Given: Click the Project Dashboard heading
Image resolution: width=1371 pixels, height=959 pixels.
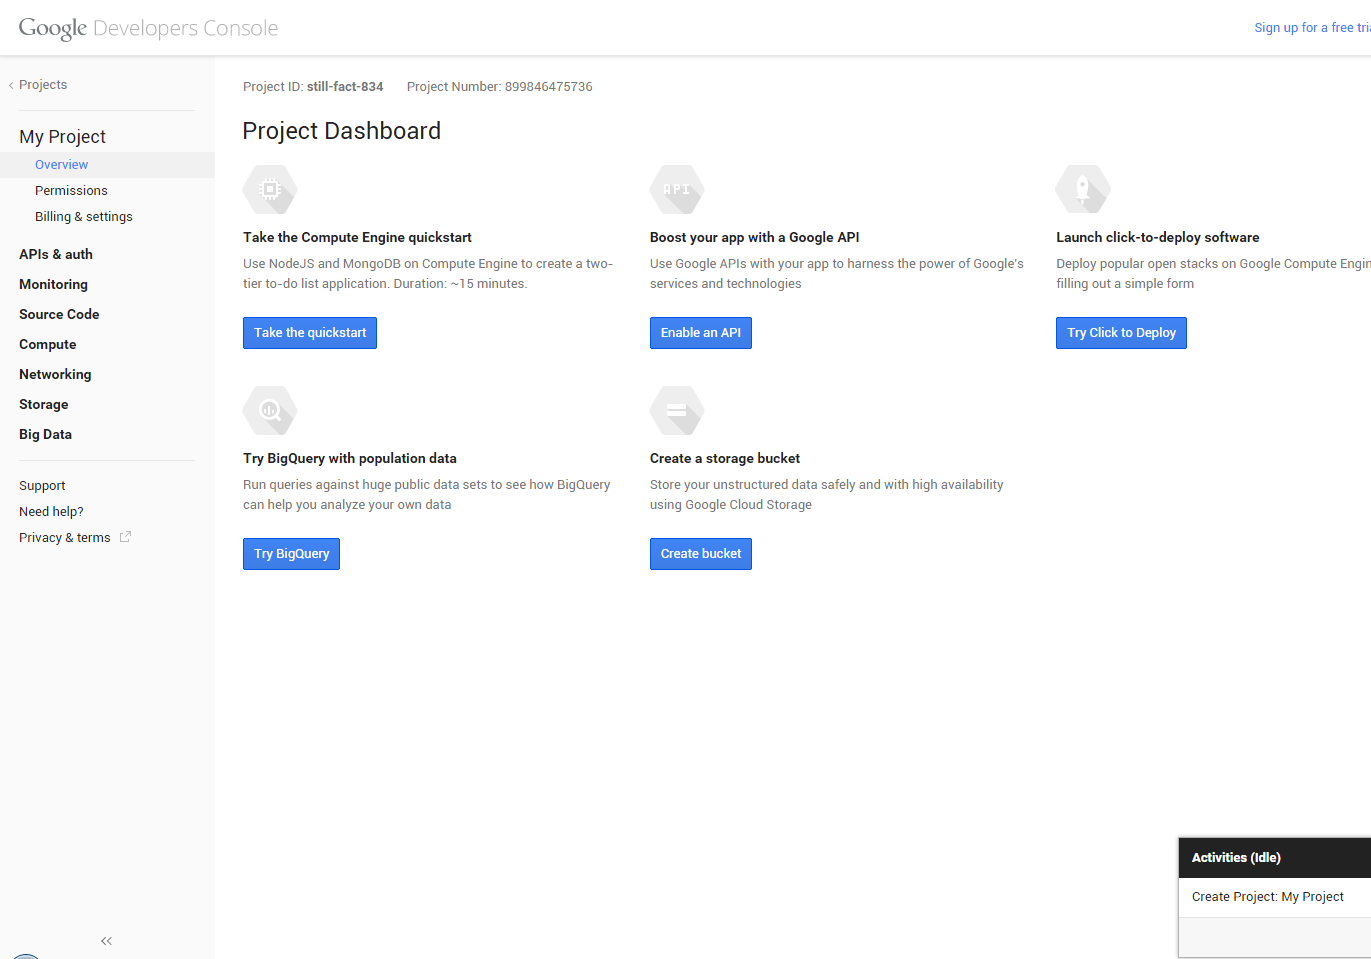Looking at the screenshot, I should 342,131.
